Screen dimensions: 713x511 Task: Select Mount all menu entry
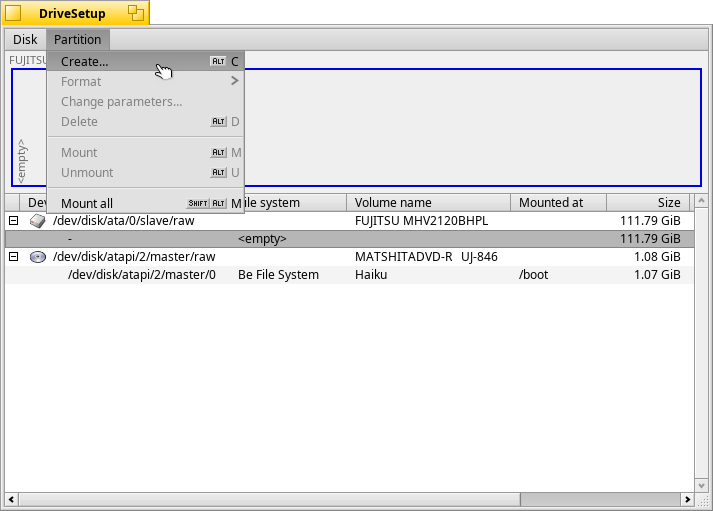point(87,203)
